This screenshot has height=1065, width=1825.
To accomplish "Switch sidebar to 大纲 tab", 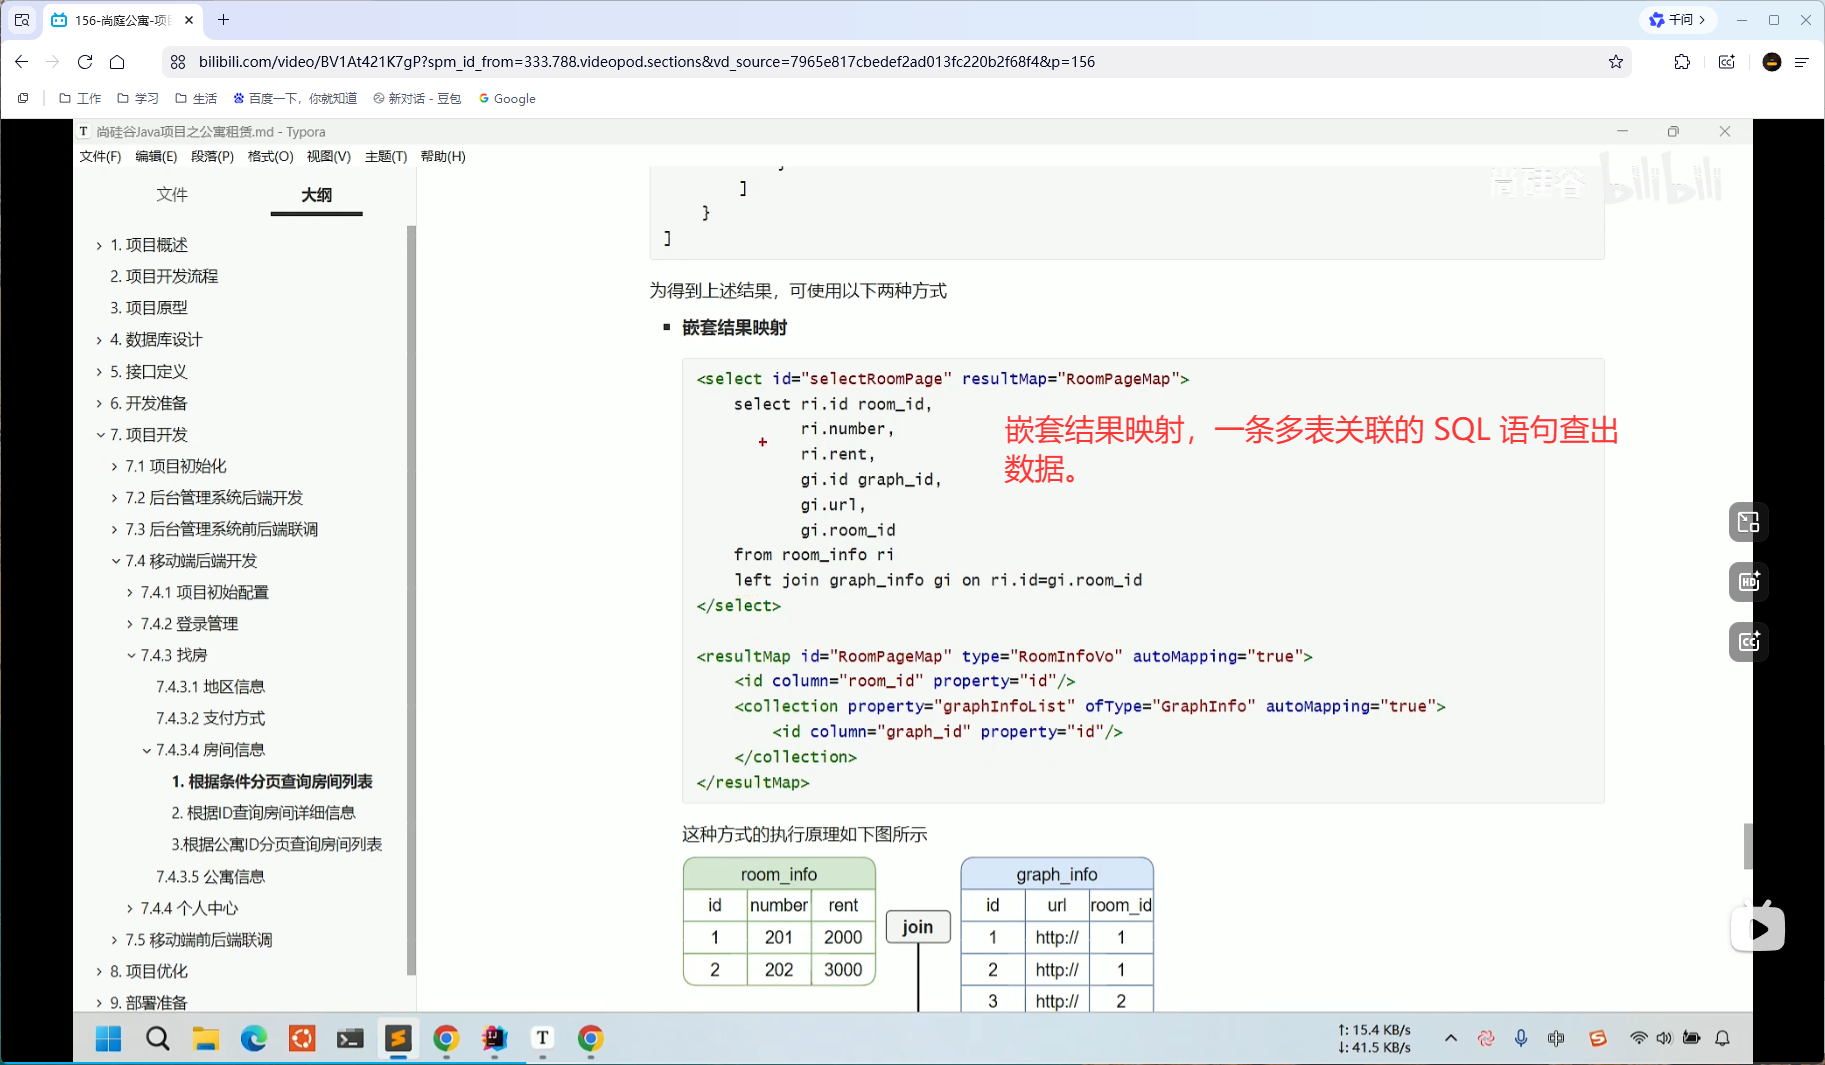I will coord(316,194).
